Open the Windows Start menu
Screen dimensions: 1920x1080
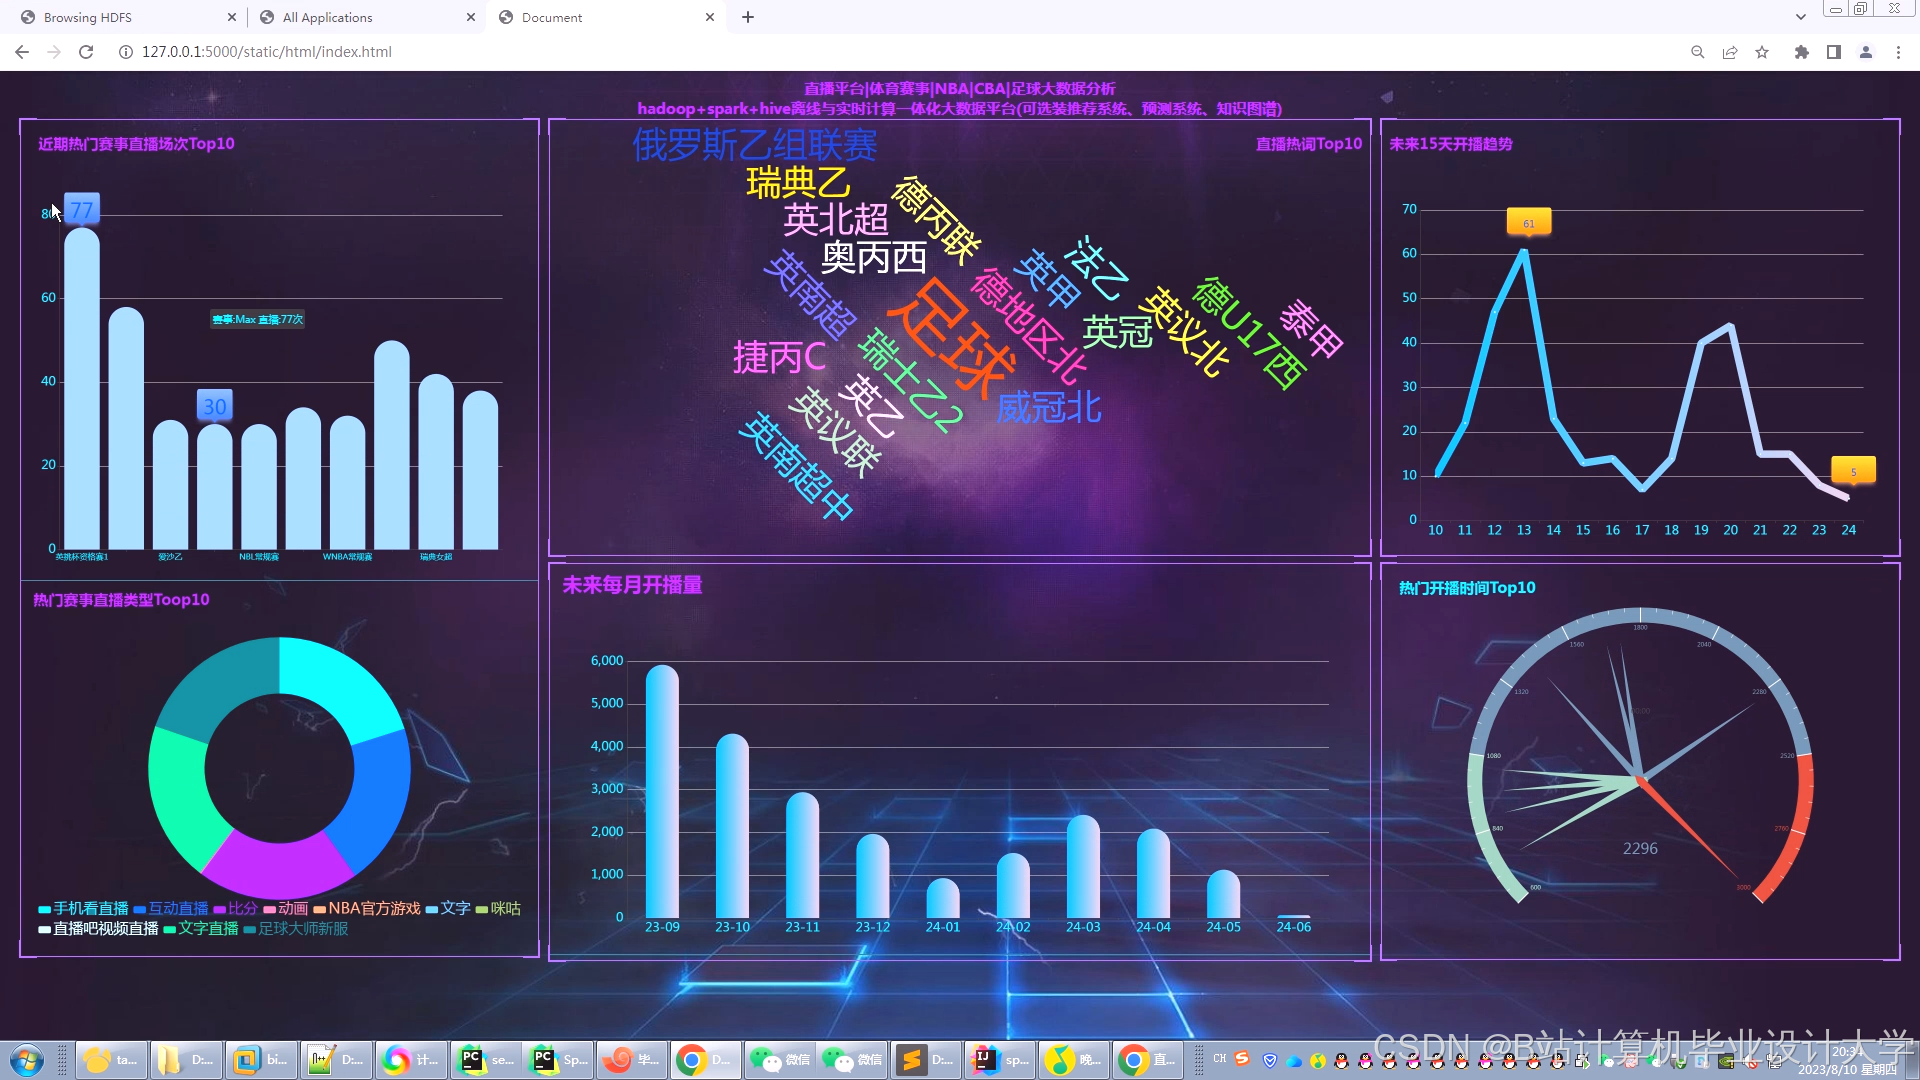pyautogui.click(x=27, y=1060)
